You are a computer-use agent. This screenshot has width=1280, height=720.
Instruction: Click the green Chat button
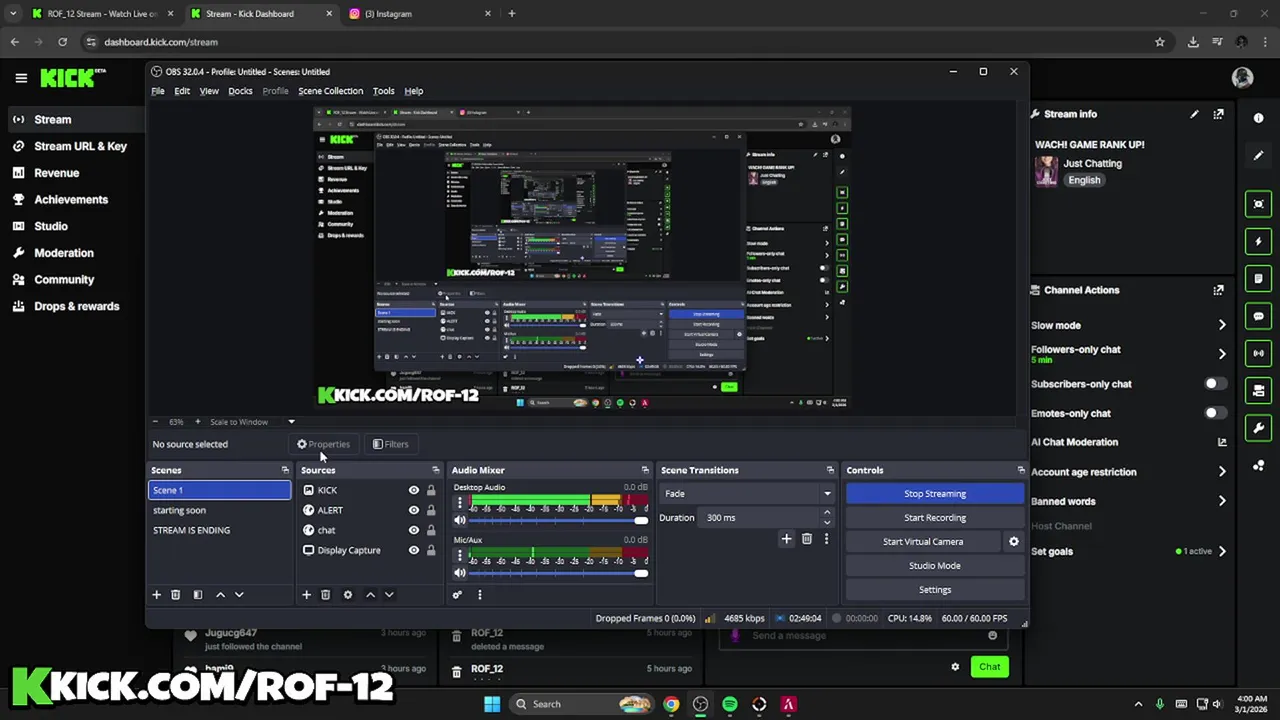[989, 667]
